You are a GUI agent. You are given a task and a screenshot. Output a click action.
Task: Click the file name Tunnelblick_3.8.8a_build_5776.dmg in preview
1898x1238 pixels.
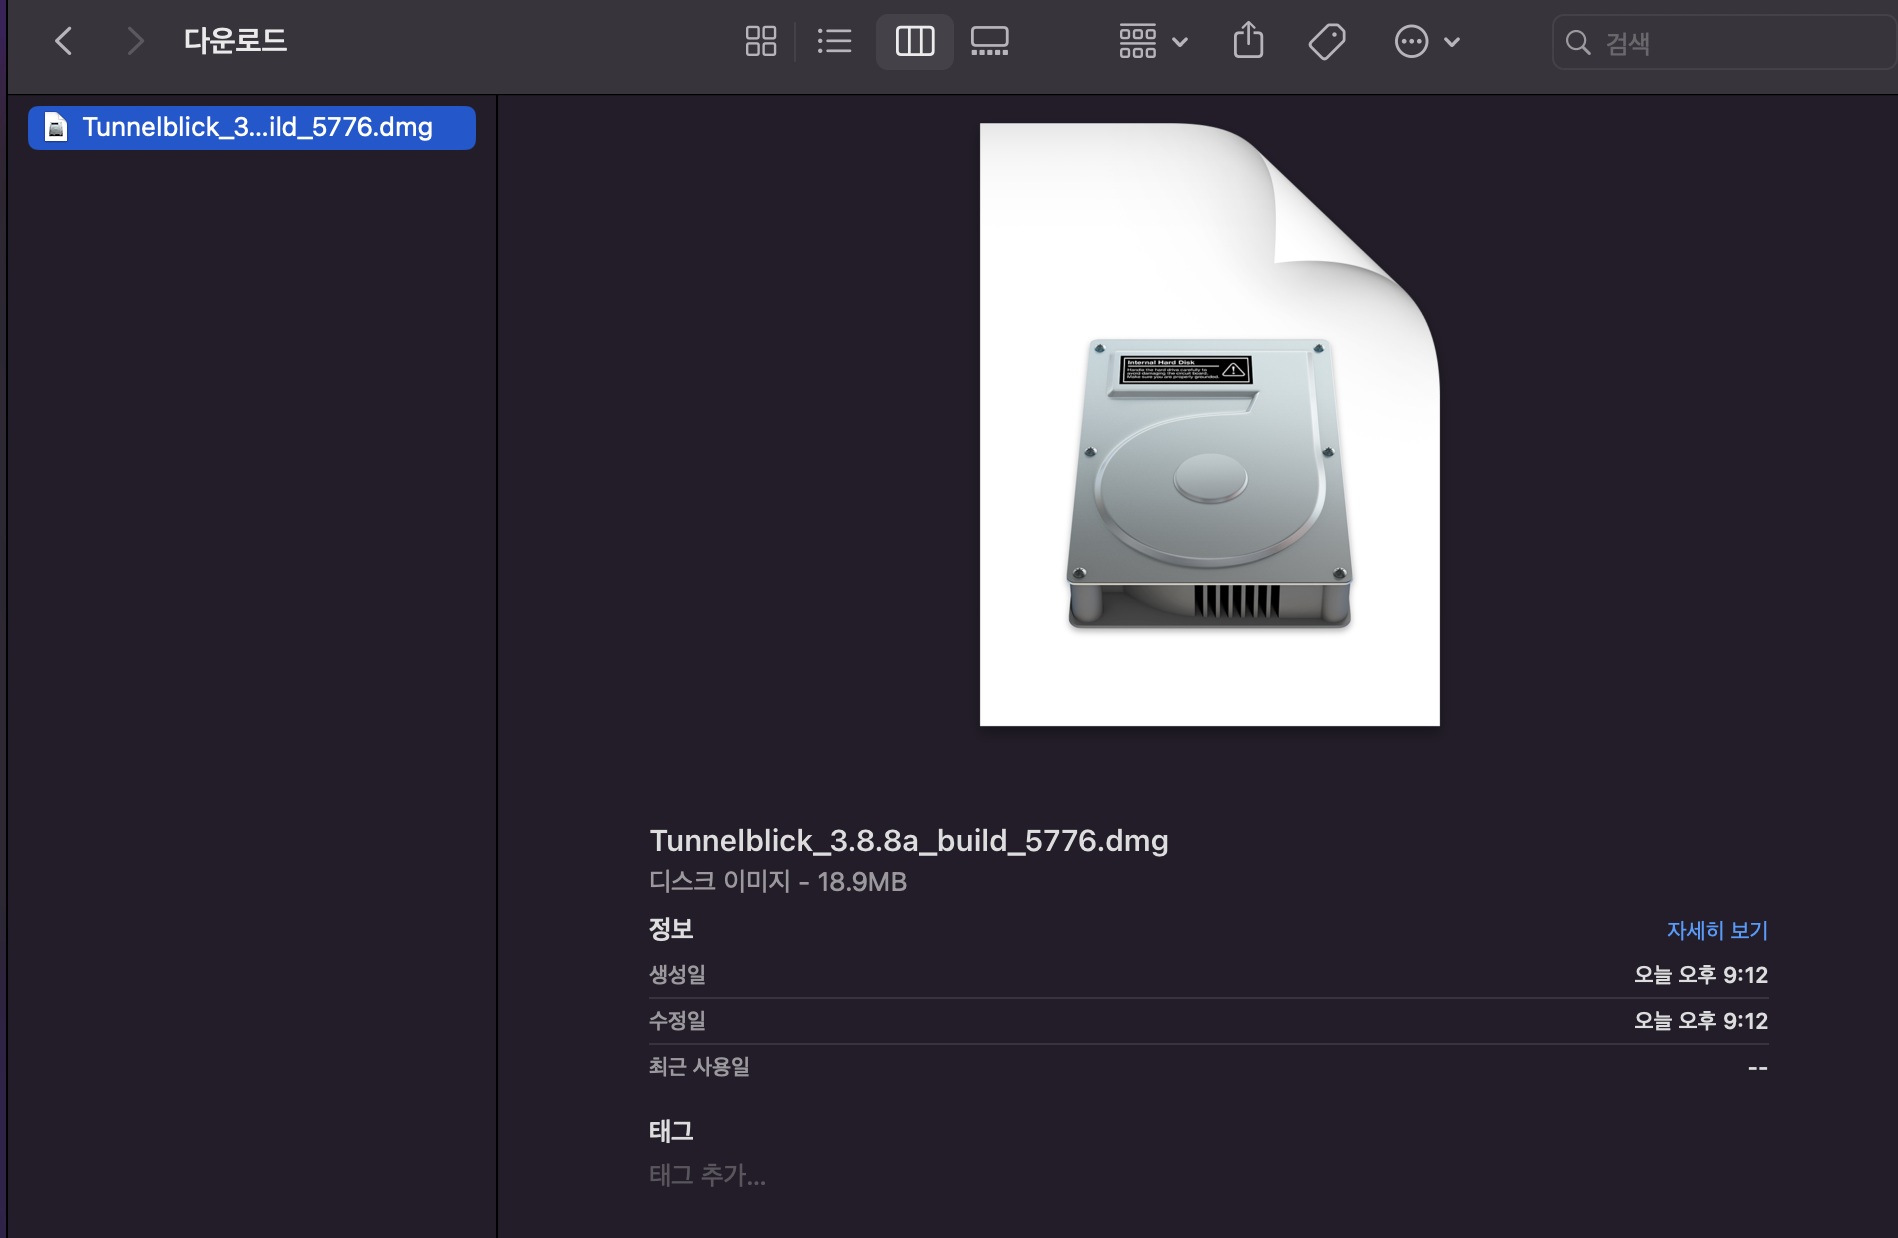pos(909,840)
